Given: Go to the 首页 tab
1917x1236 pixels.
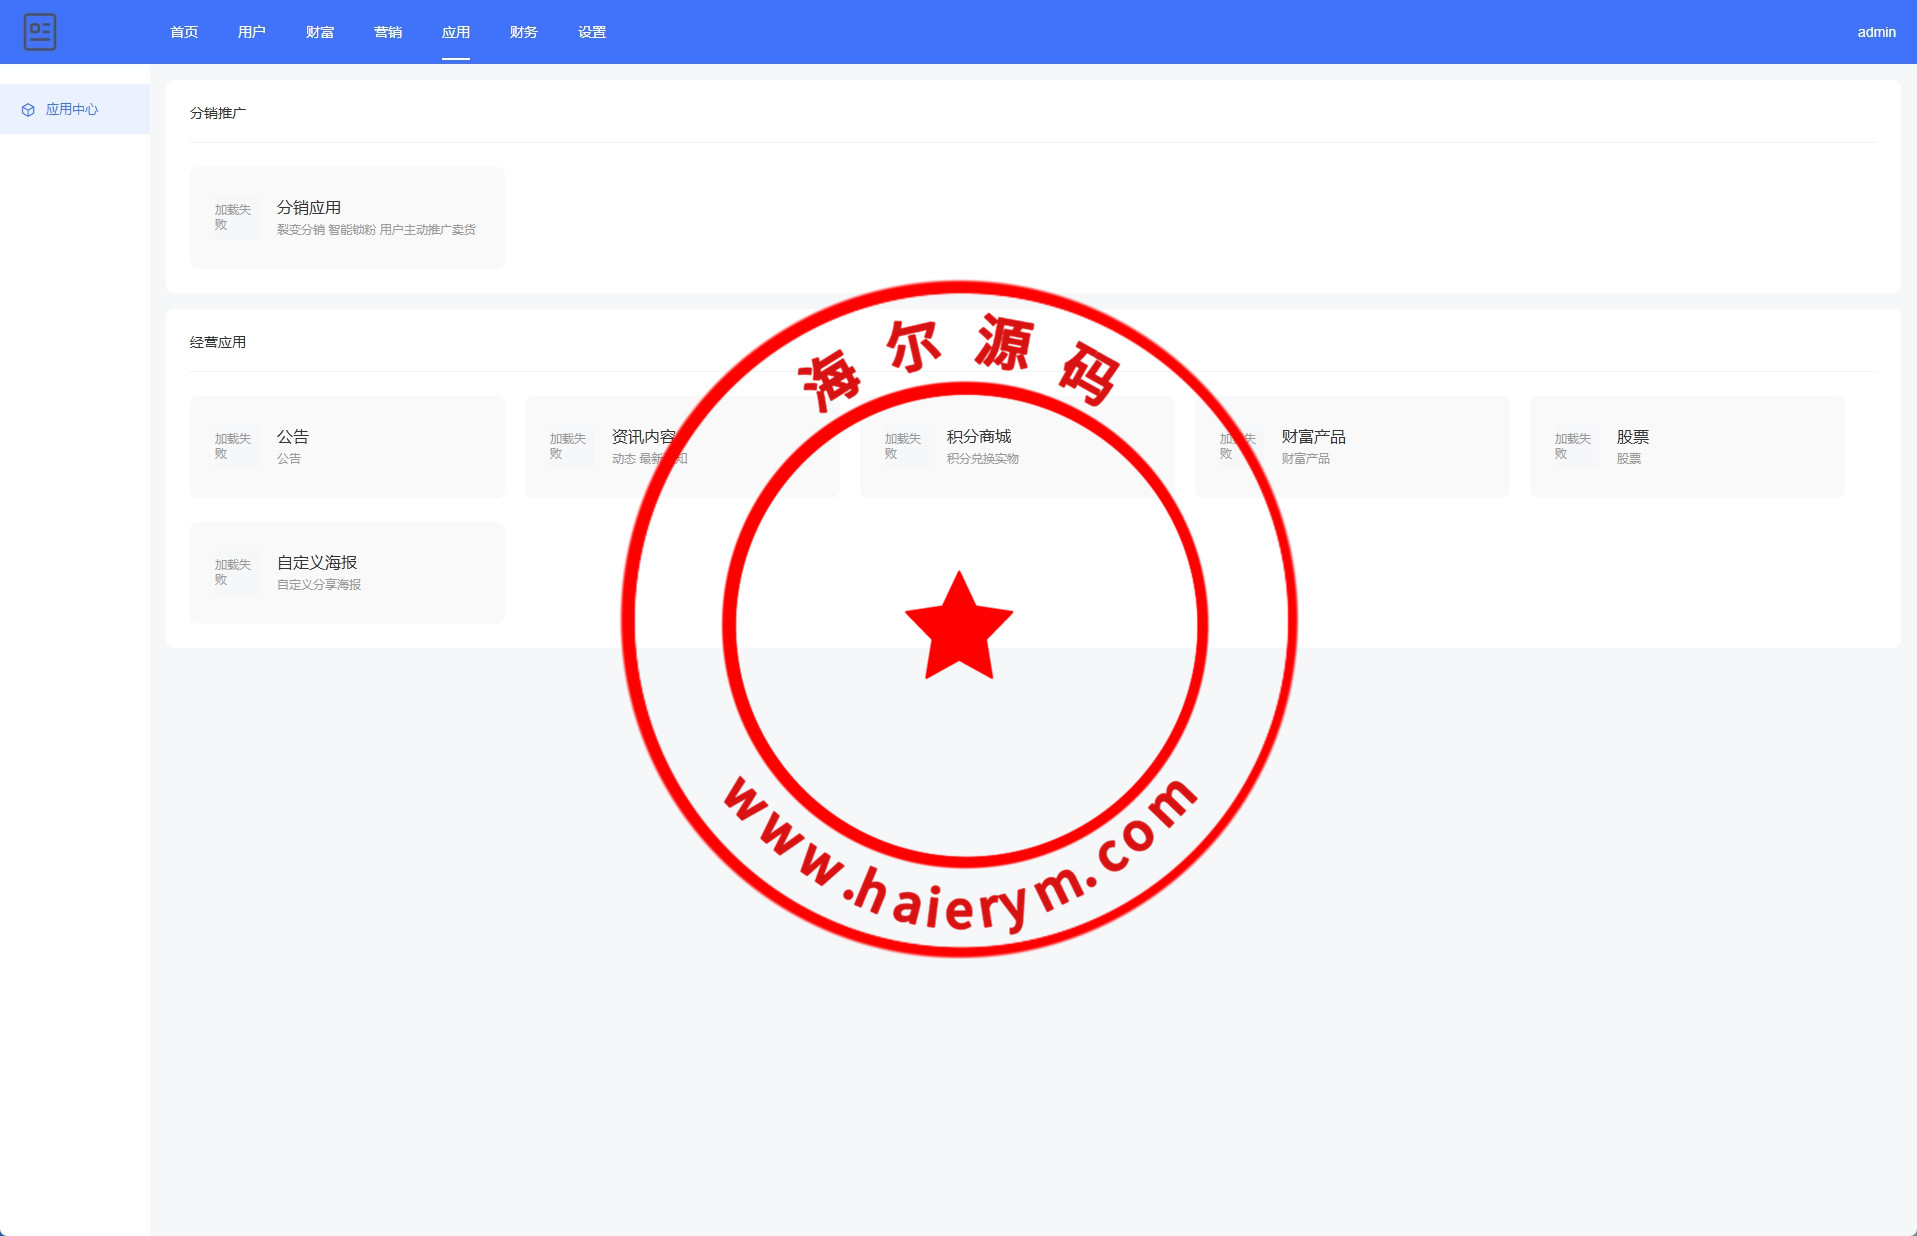Looking at the screenshot, I should (x=184, y=32).
